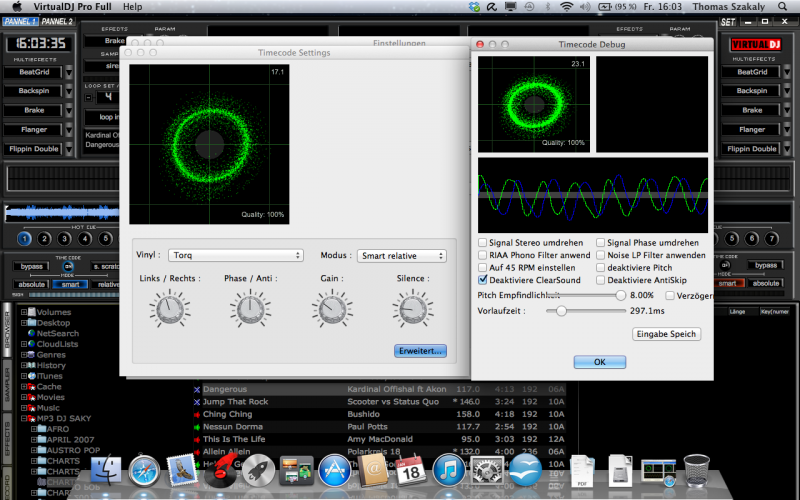Tick Auf 45 RPM einstellen checkbox
The width and height of the screenshot is (800, 500).
click(483, 267)
